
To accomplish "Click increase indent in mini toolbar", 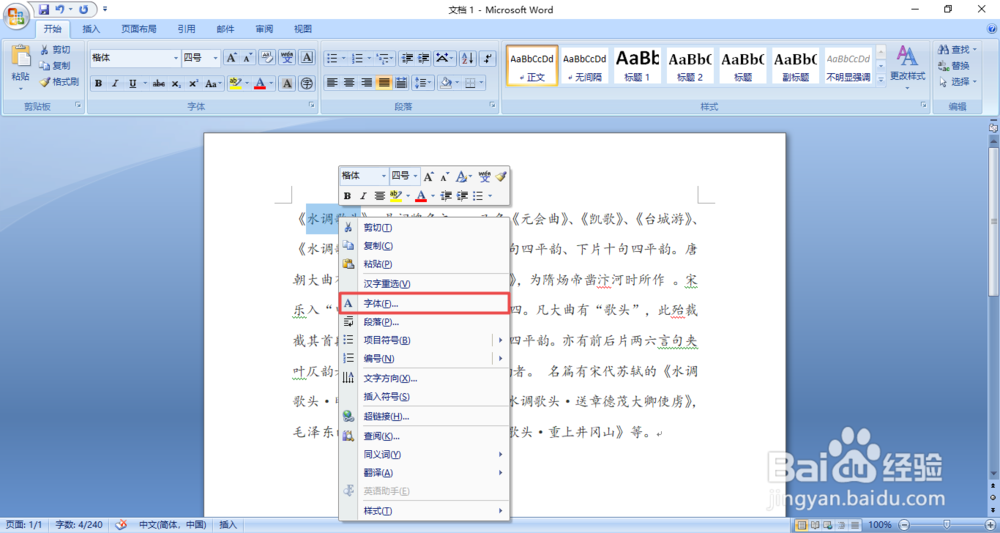I will pos(462,196).
